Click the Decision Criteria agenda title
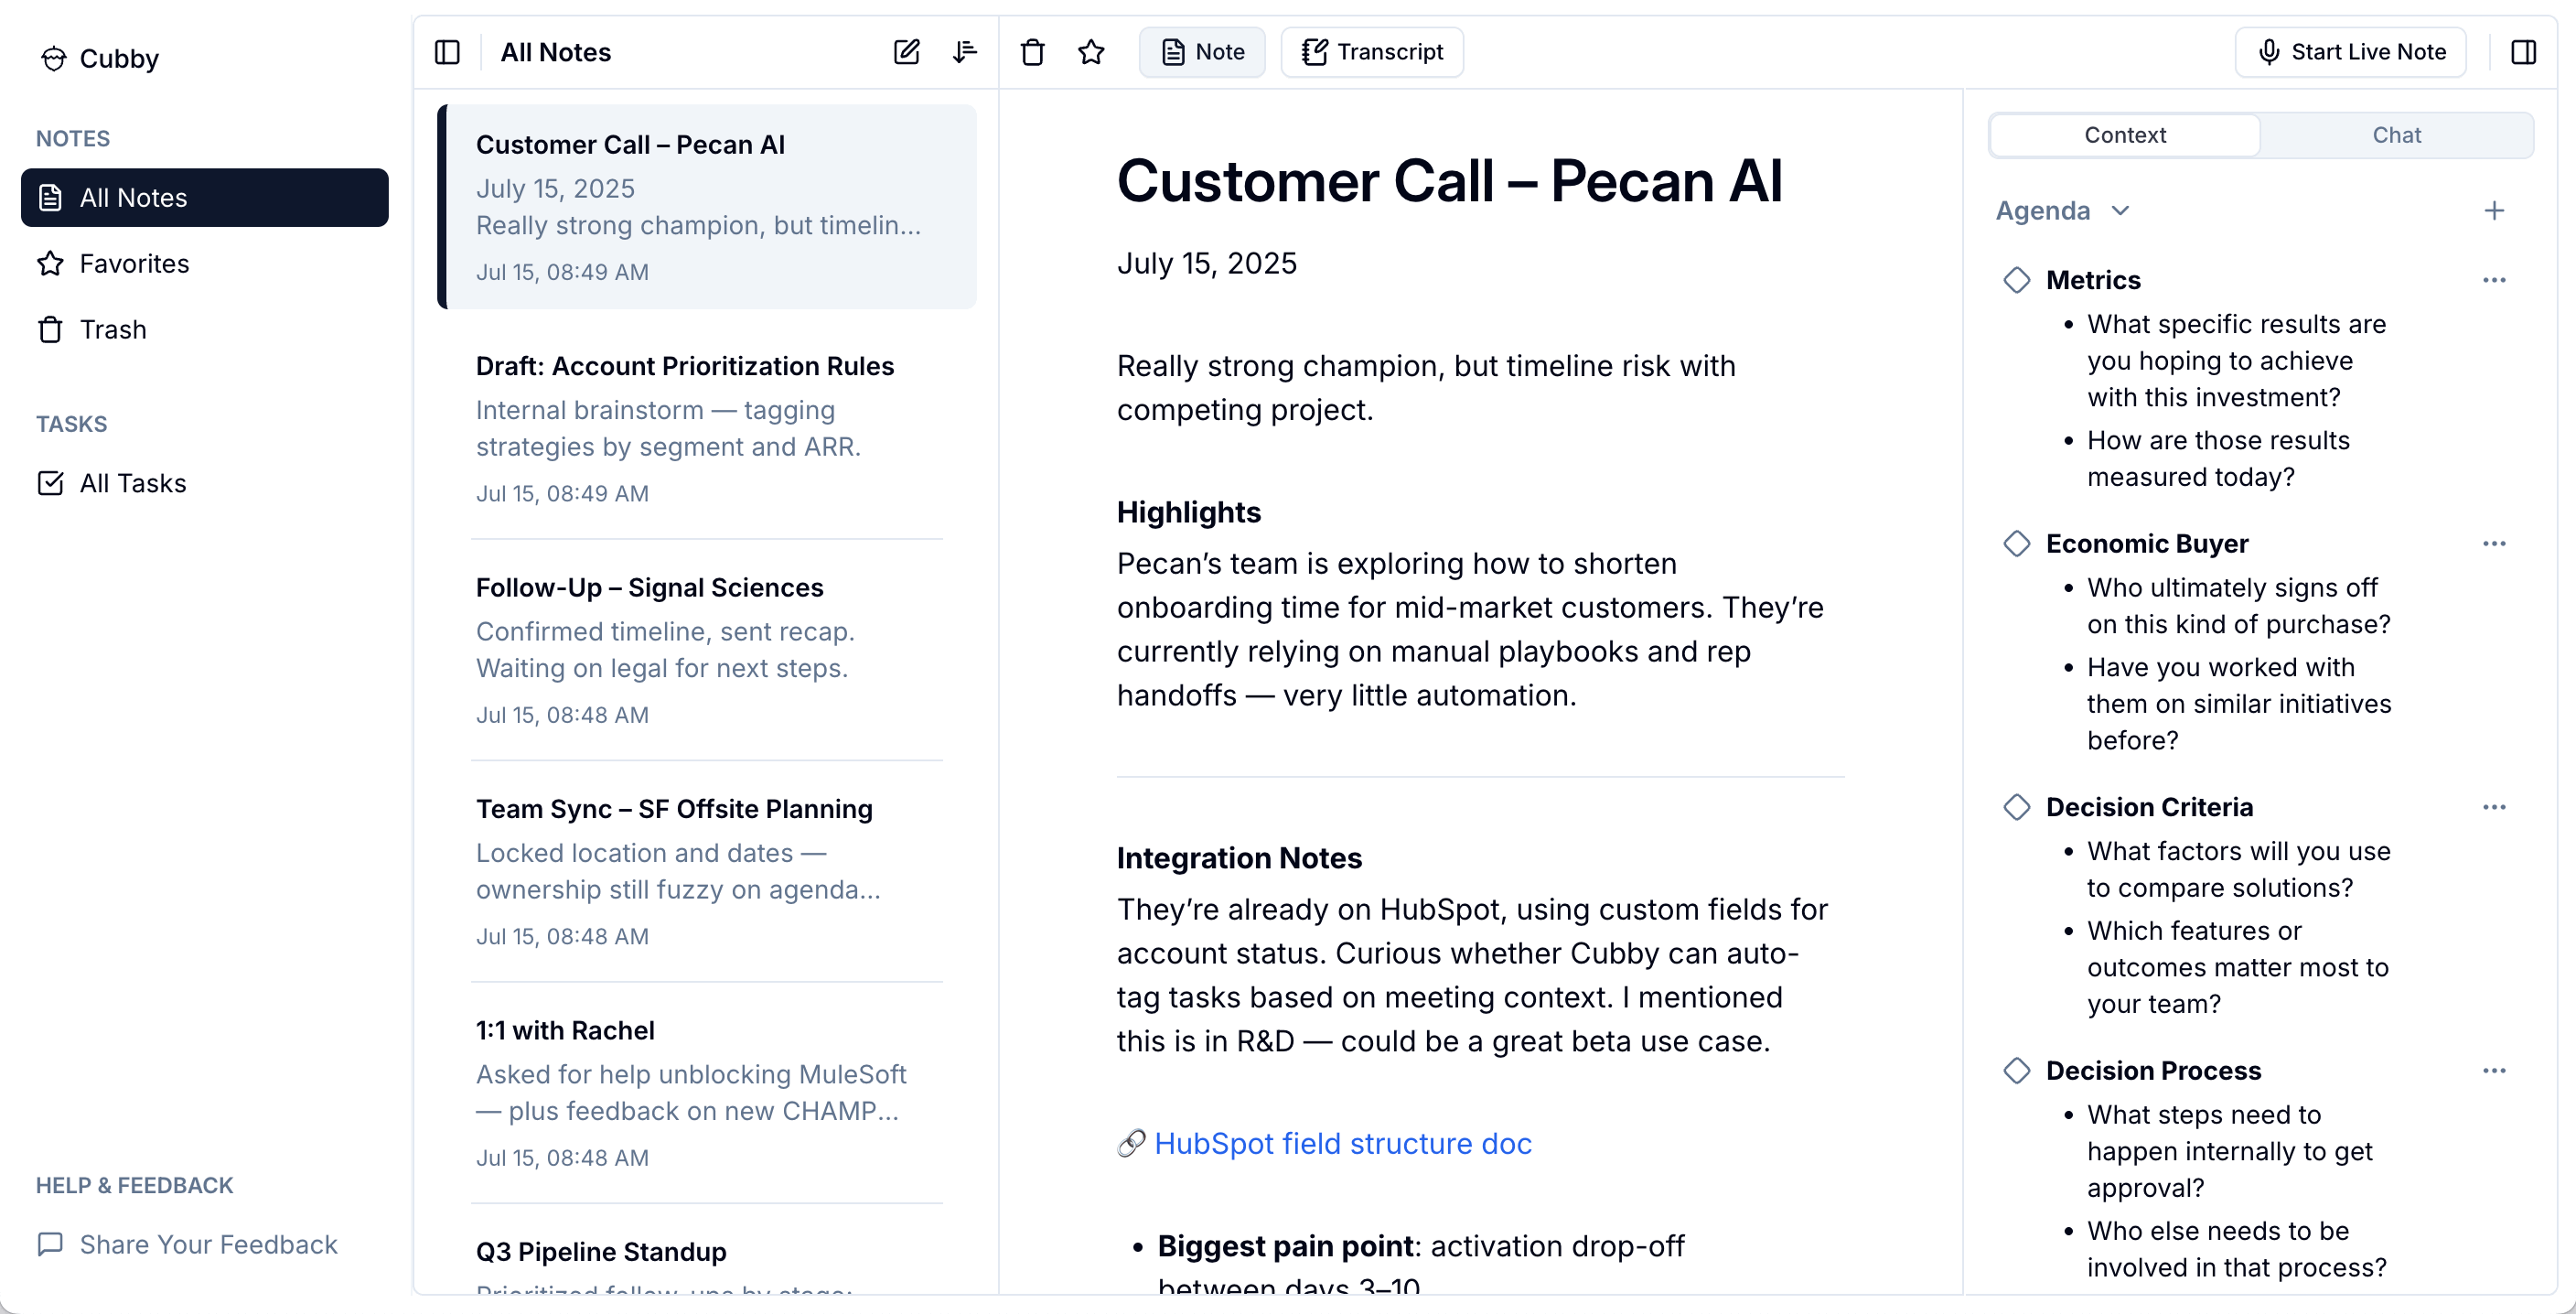The height and width of the screenshot is (1314, 2576). click(2149, 807)
